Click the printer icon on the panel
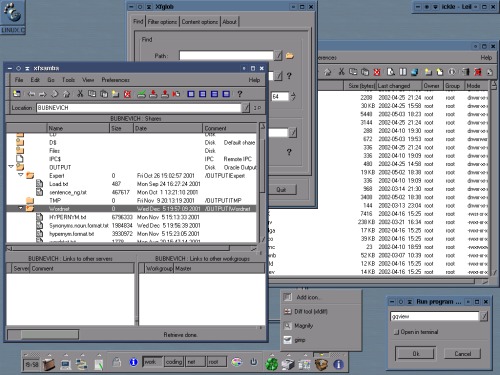Image resolution: width=500 pixels, height=375 pixels. point(288,364)
